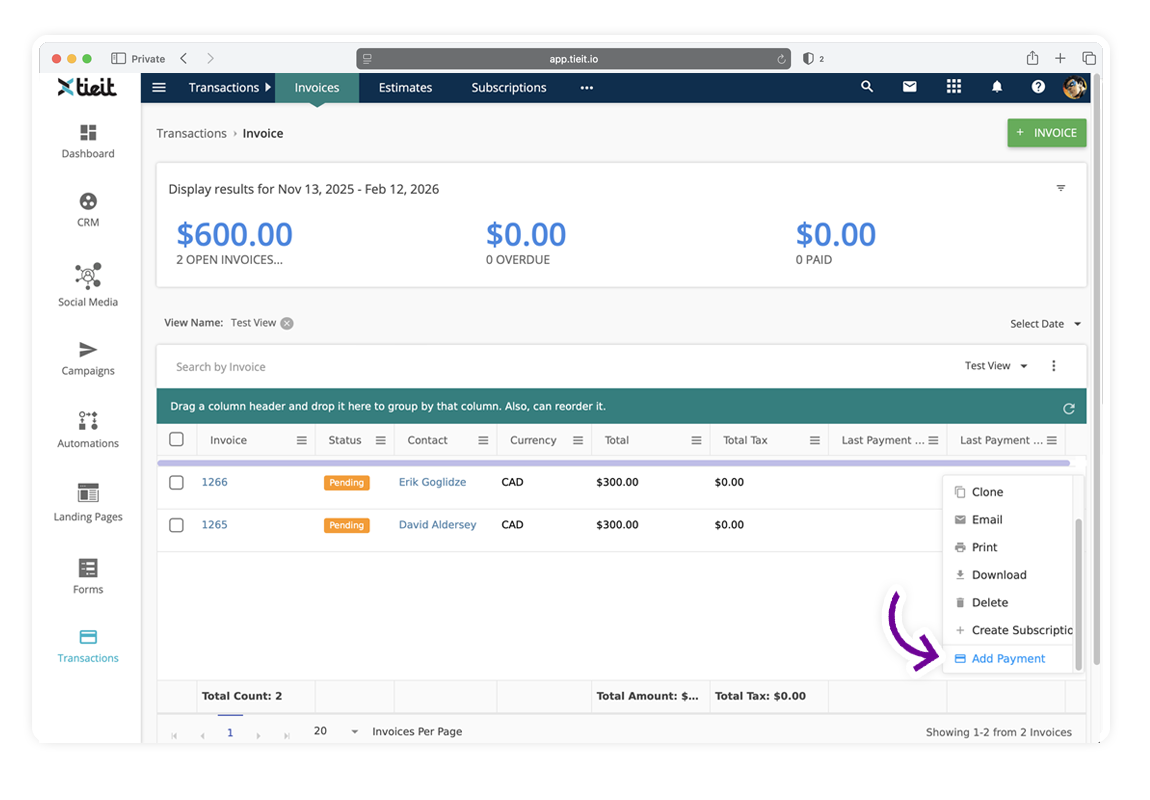Image resolution: width=1150 pixels, height=800 pixels.
Task: Open Total Tax column menu icon
Action: (x=814, y=441)
